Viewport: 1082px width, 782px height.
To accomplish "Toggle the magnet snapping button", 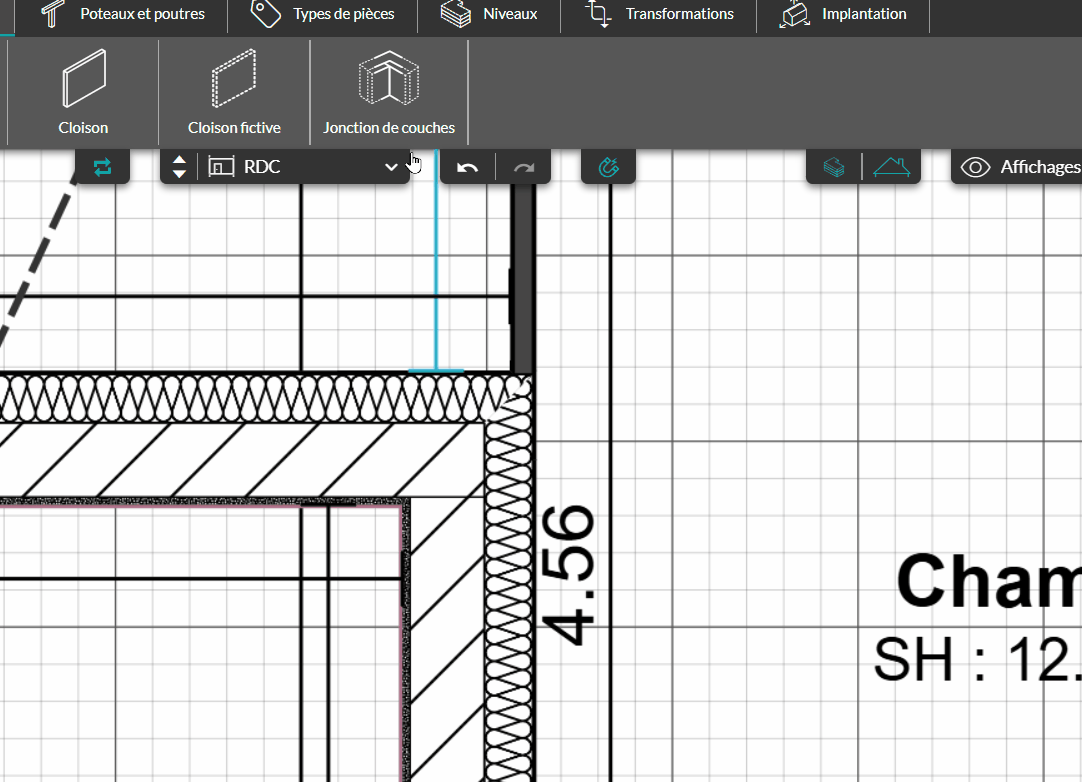I will [x=608, y=167].
